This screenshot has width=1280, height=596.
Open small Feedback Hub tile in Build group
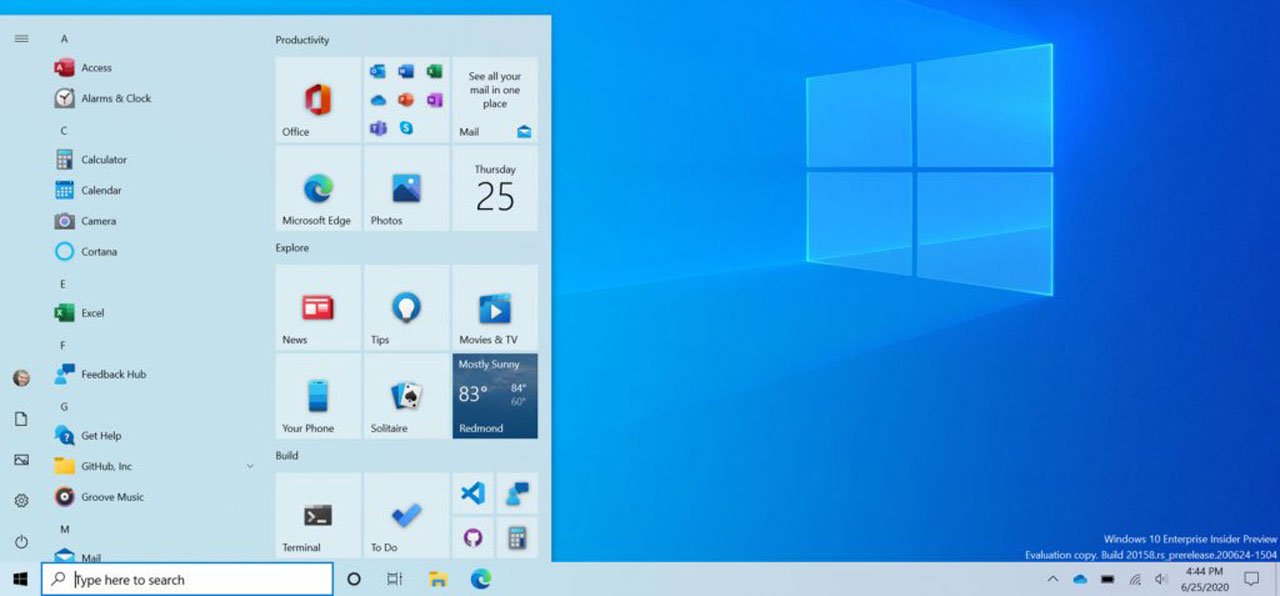pos(517,493)
